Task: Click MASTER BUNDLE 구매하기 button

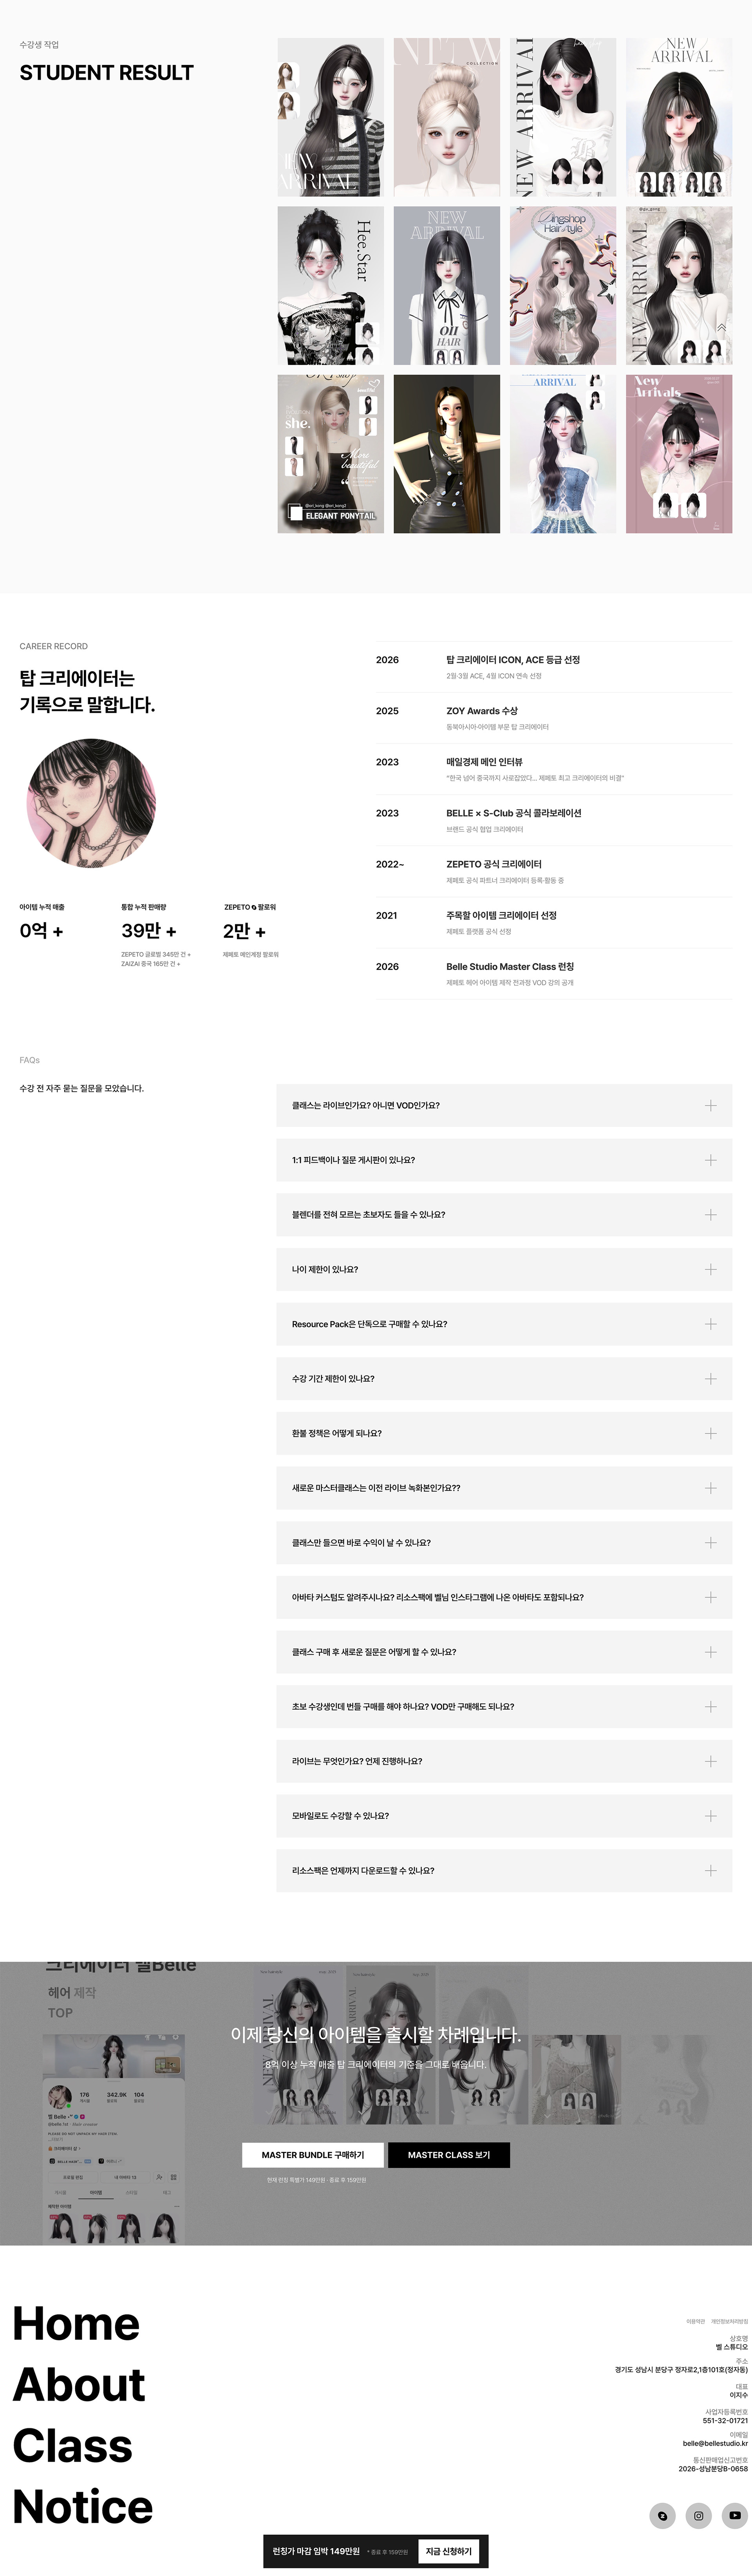Action: pos(313,2155)
